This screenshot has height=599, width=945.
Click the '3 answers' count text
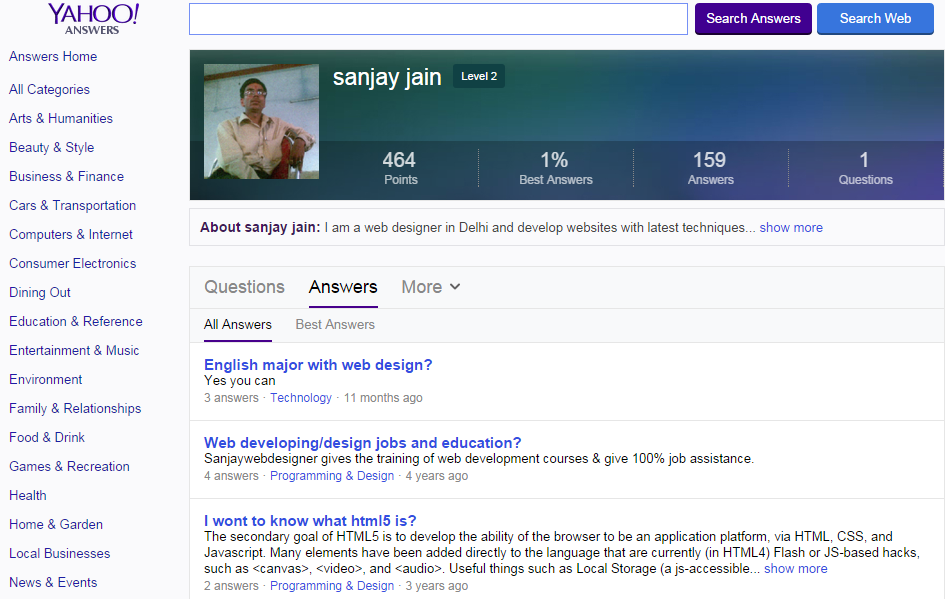click(231, 398)
